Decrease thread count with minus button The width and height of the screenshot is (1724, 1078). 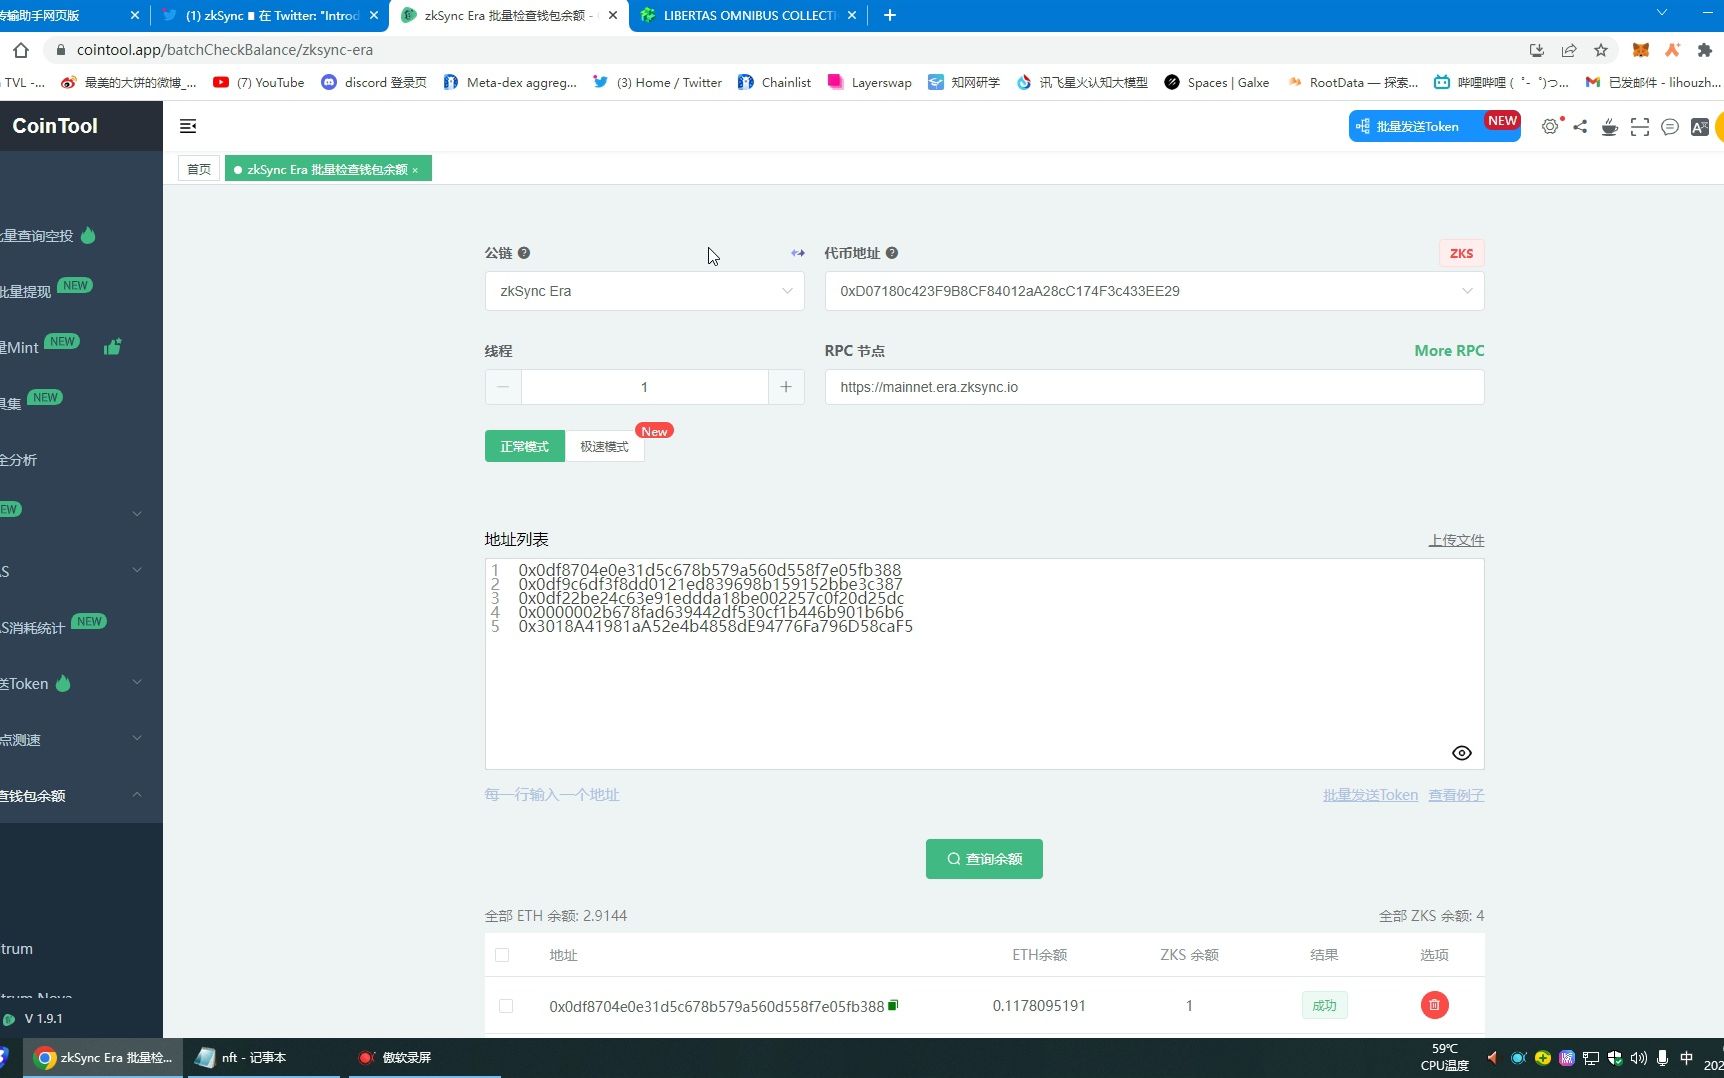[503, 387]
